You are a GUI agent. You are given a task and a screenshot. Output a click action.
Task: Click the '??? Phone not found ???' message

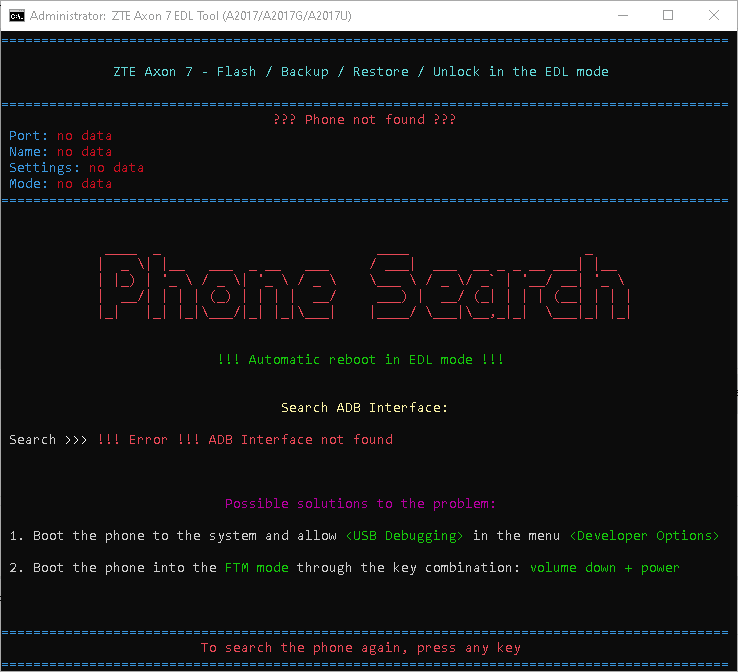click(364, 120)
